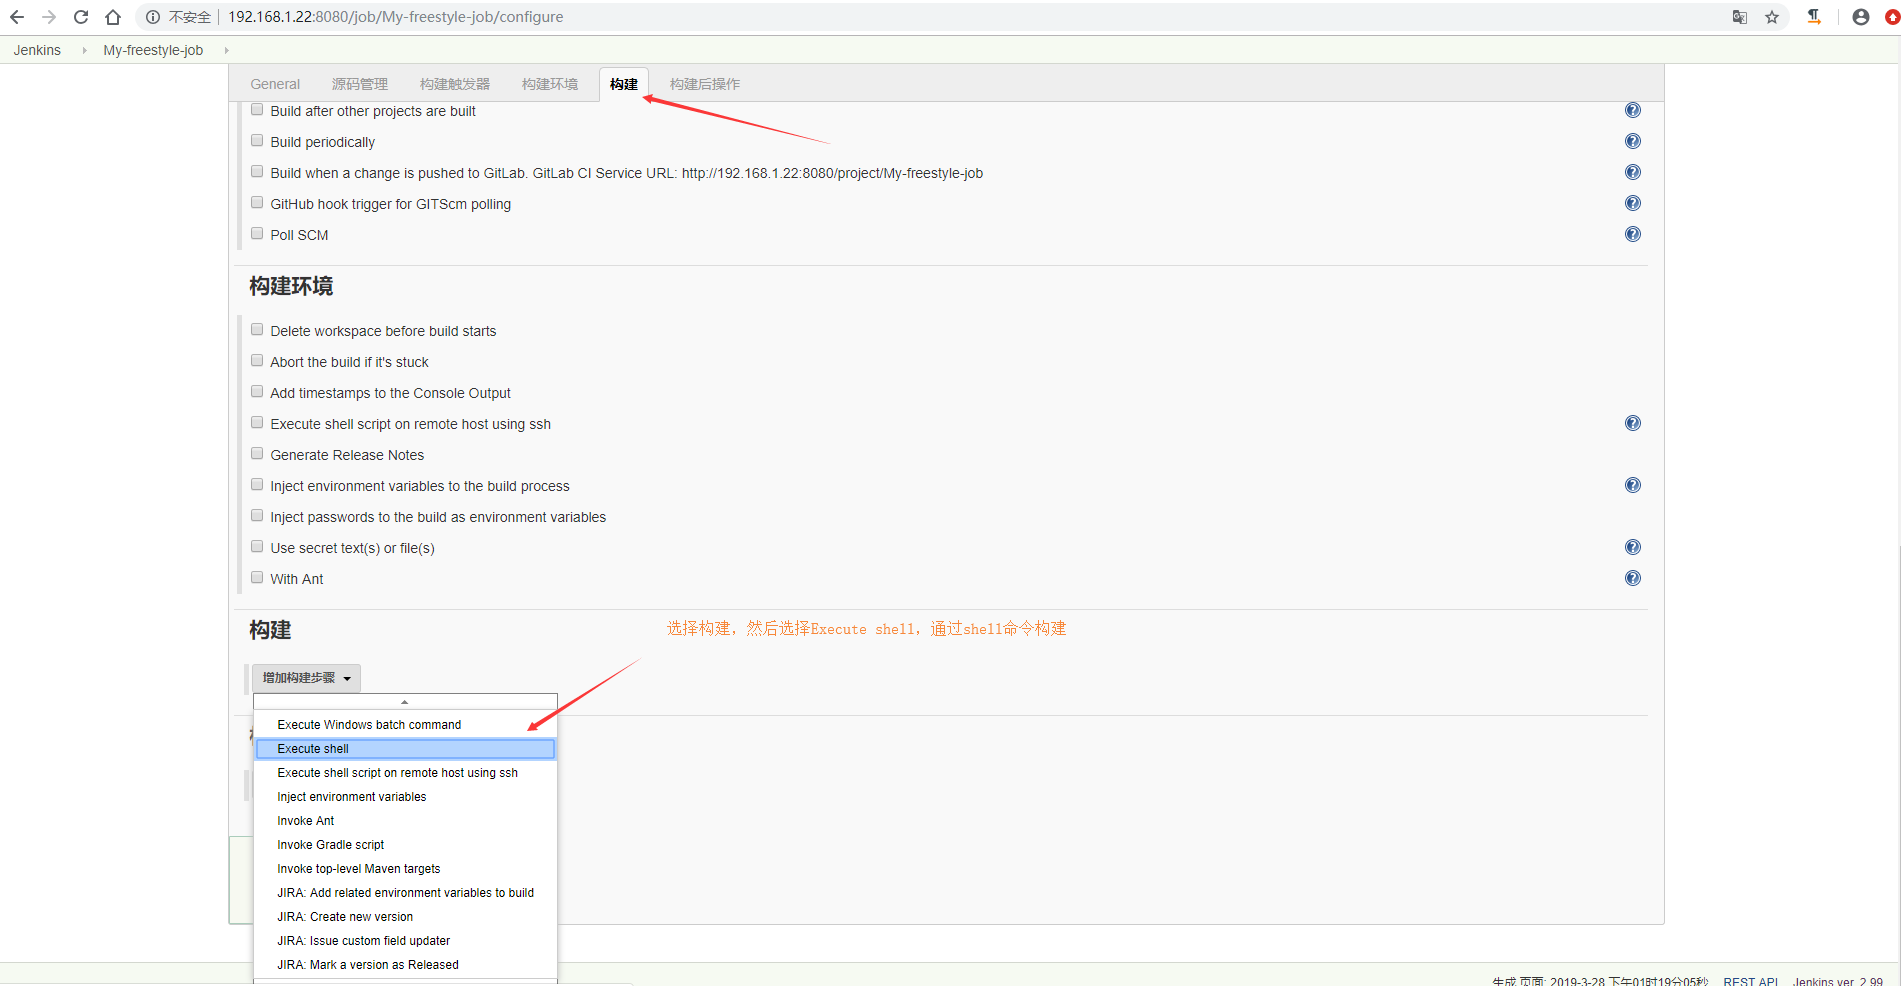Open the 增加构建步骤 dropdown button
The image size is (1901, 986).
point(306,678)
